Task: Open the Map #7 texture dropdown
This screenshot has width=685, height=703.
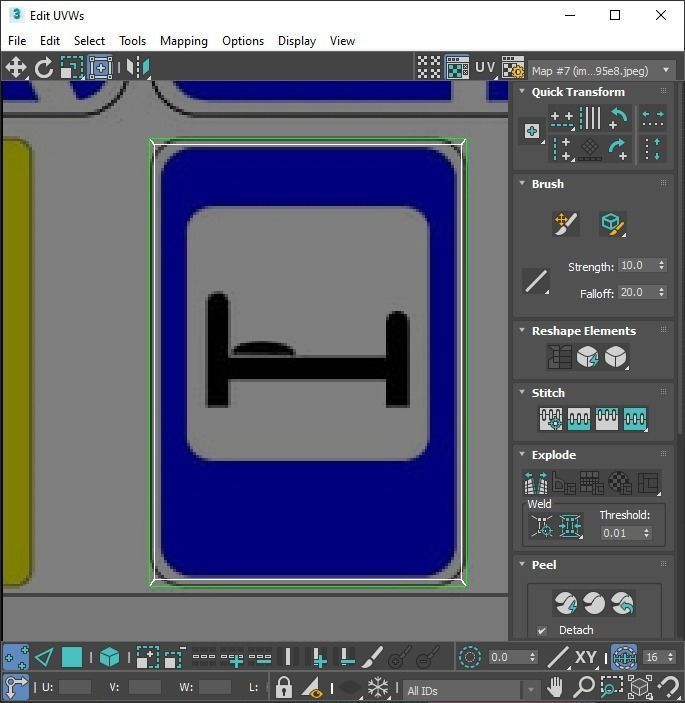Action: (x=601, y=70)
